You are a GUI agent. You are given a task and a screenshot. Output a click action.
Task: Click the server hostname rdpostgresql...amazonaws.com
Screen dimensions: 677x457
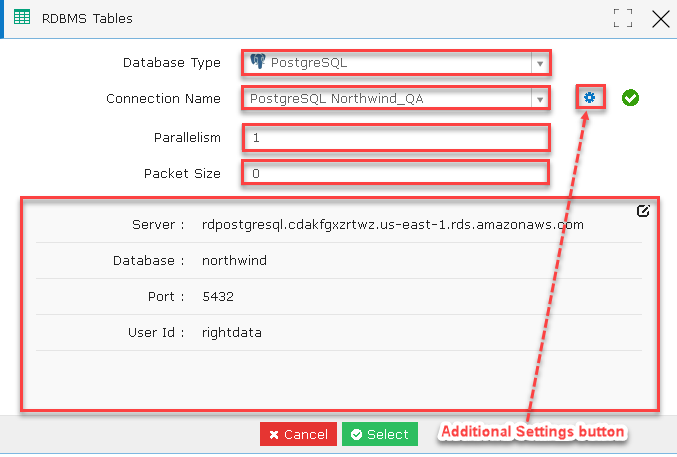[392, 225]
